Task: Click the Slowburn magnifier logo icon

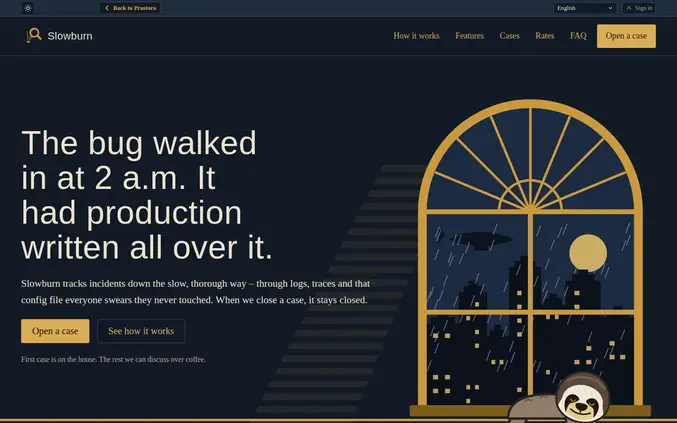Action: 34,35
